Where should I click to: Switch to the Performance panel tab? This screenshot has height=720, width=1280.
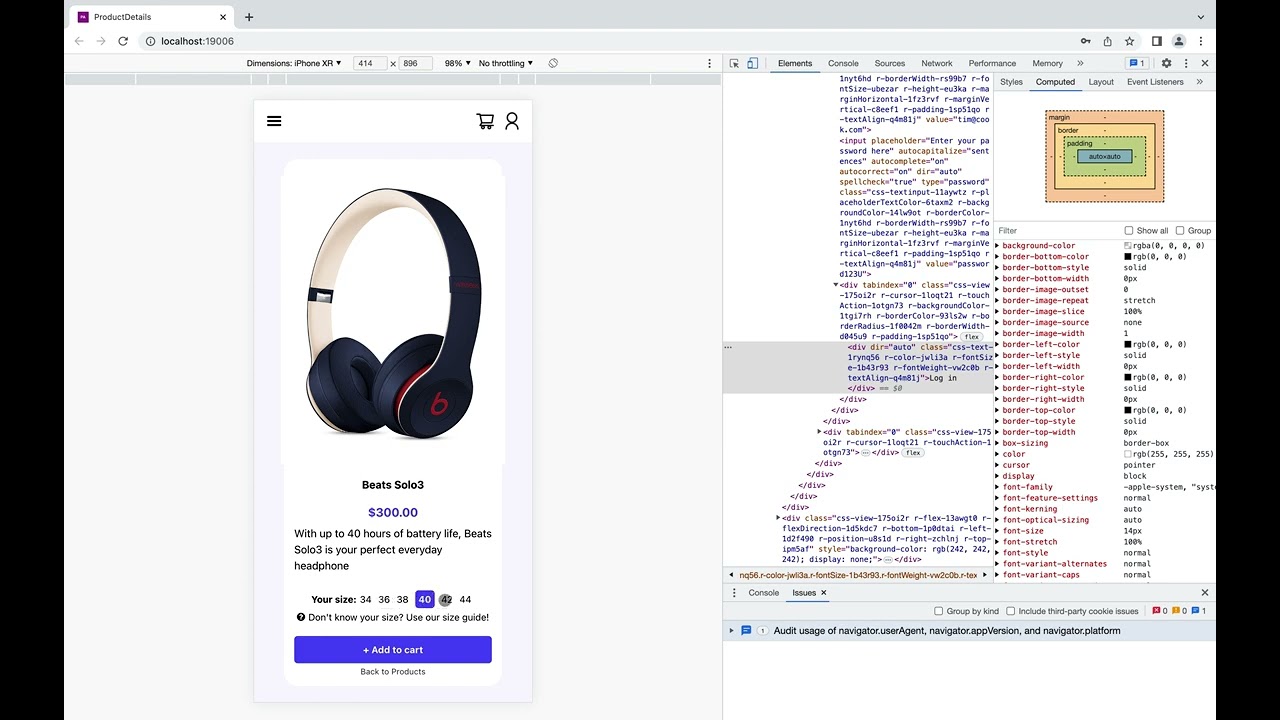tap(992, 63)
